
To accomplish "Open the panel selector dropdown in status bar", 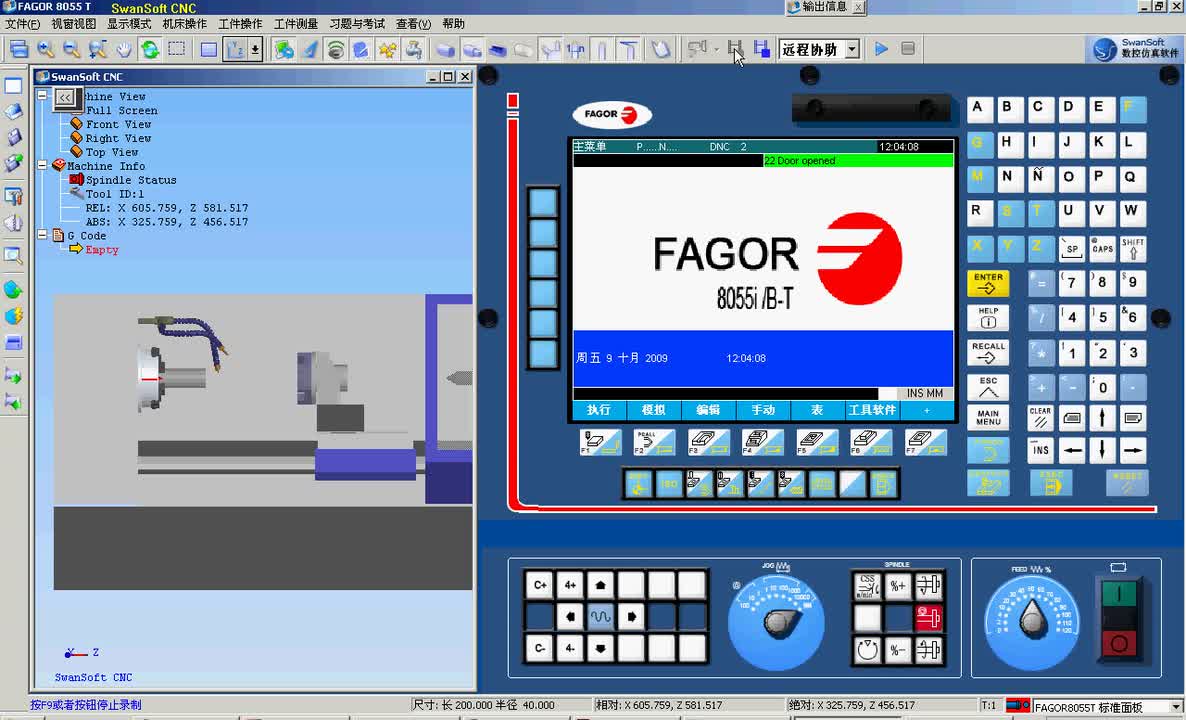I will click(1176, 708).
